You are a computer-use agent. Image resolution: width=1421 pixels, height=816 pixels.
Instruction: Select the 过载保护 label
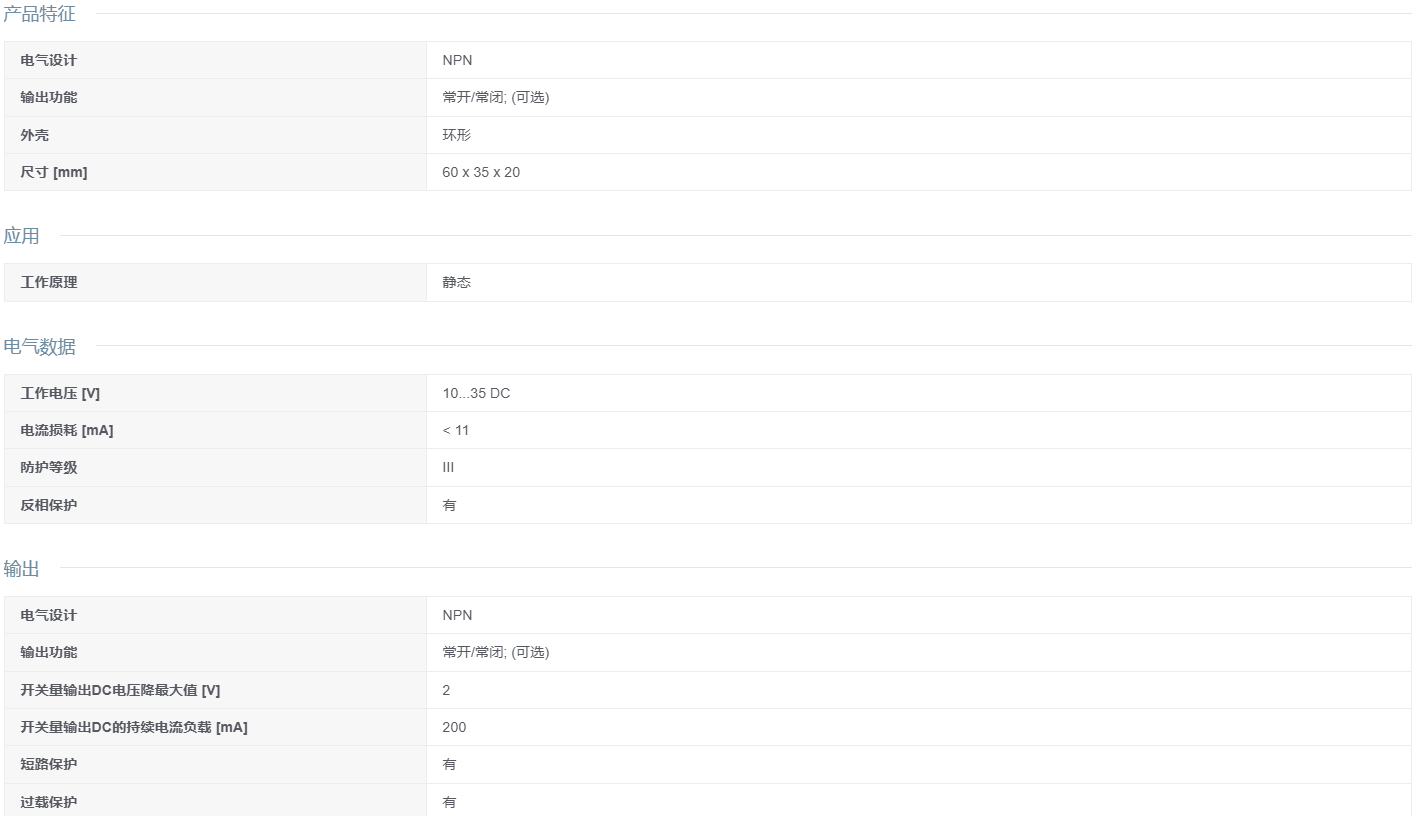[48, 802]
